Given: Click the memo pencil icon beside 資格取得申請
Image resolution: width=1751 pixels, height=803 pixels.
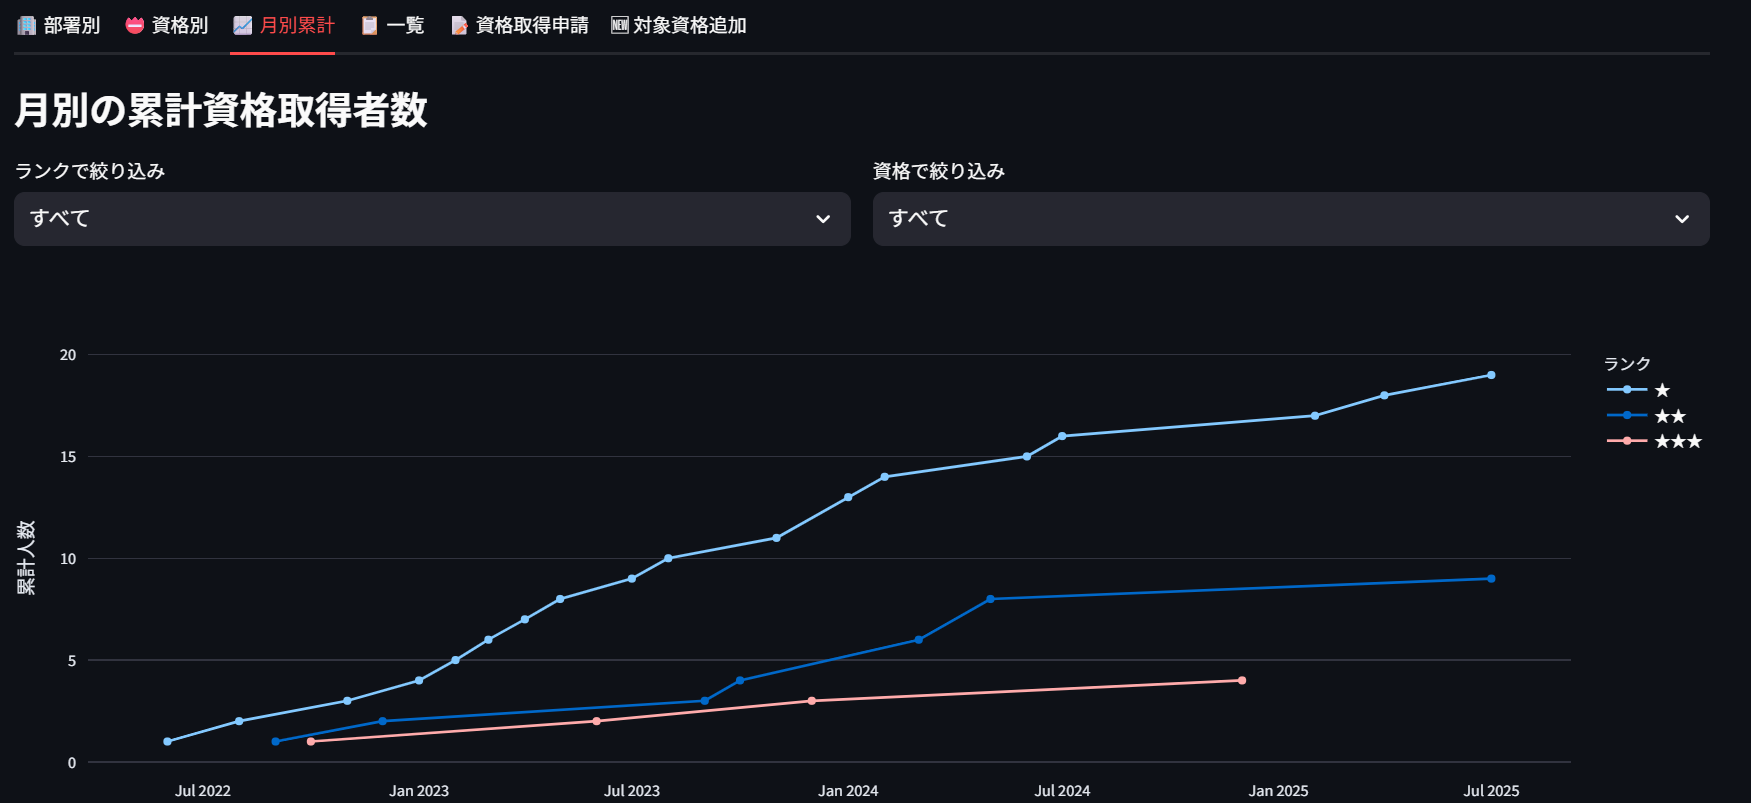Looking at the screenshot, I should 459,25.
